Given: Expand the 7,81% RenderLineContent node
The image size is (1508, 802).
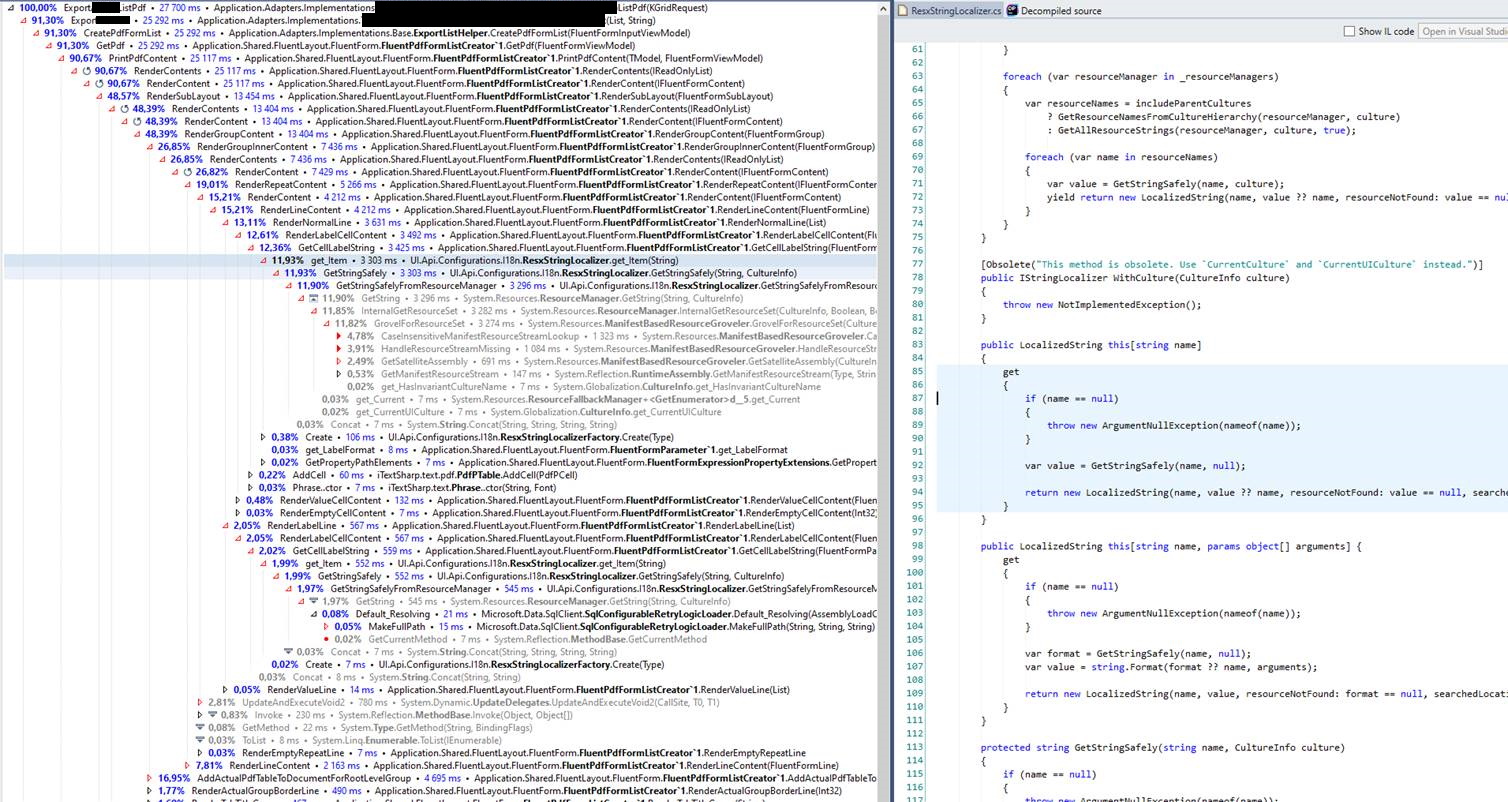Looking at the screenshot, I should click(188, 766).
